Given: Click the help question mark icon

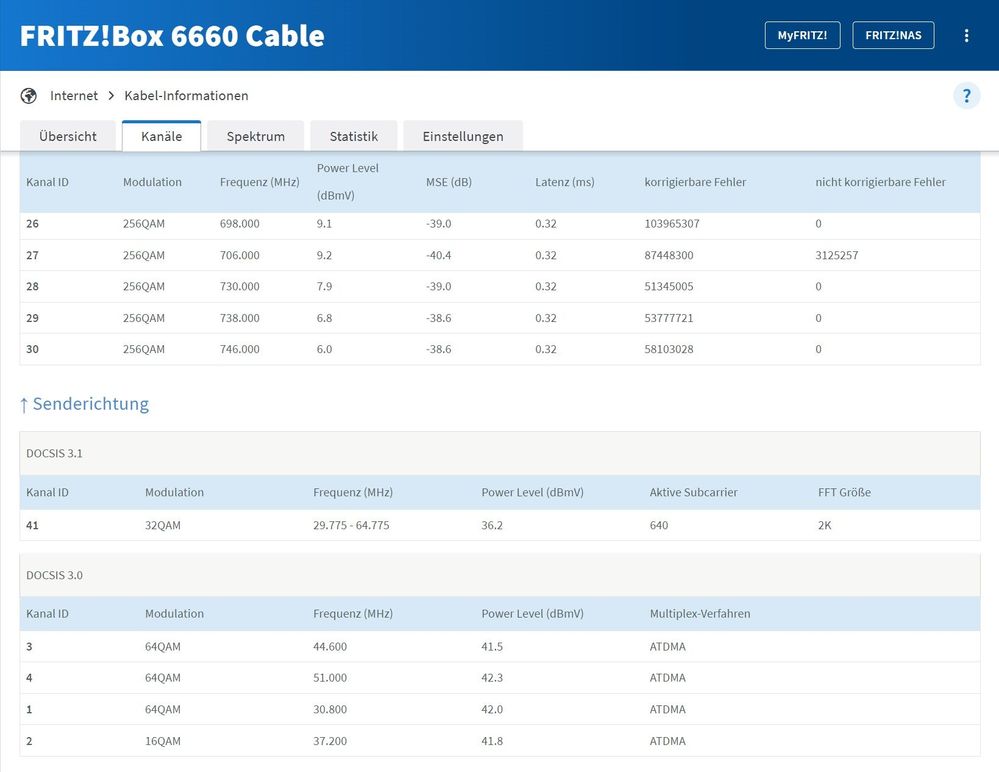Looking at the screenshot, I should pyautogui.click(x=966, y=96).
